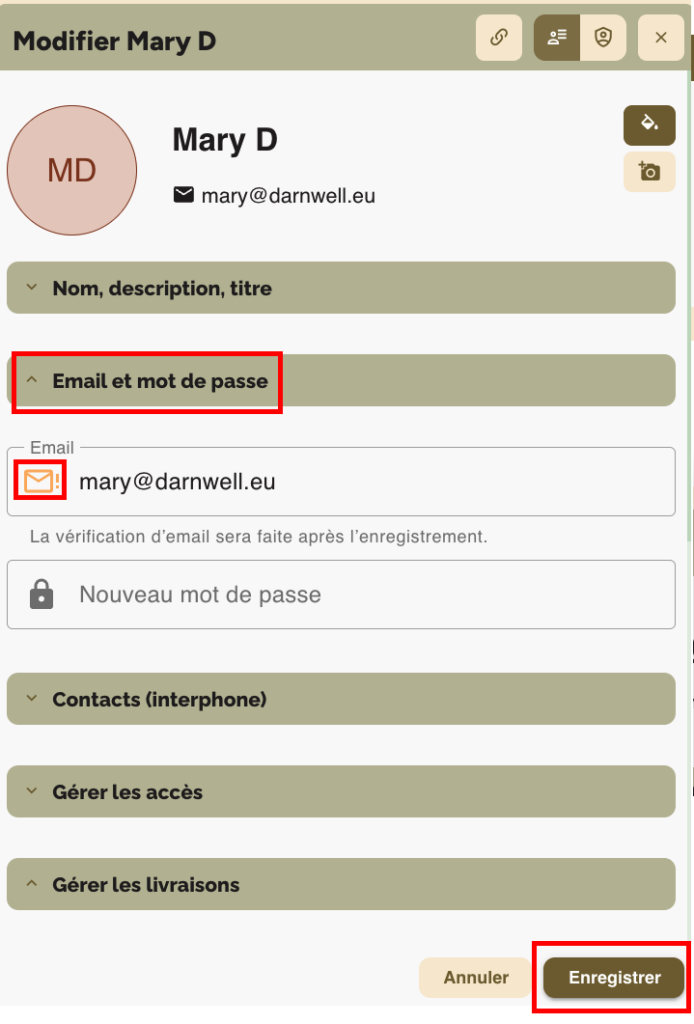The width and height of the screenshot is (694, 1024).
Task: Click the chevron next to Gérer les accès
Action: point(32,792)
